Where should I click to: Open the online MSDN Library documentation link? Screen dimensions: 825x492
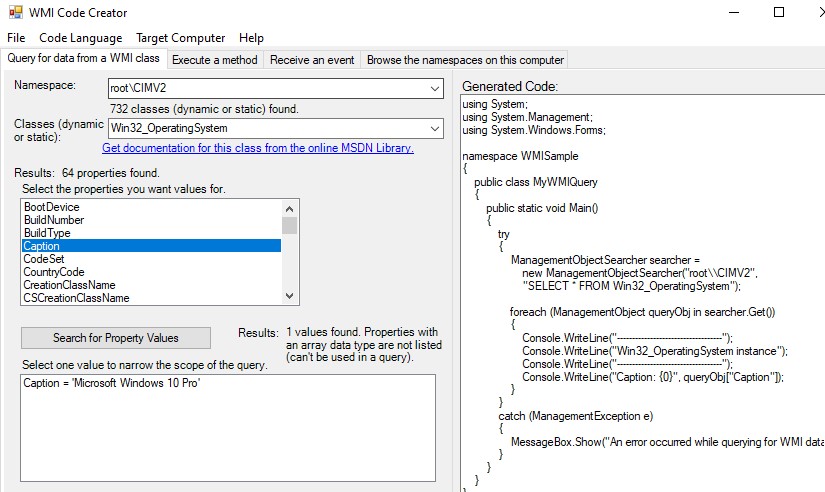258,148
